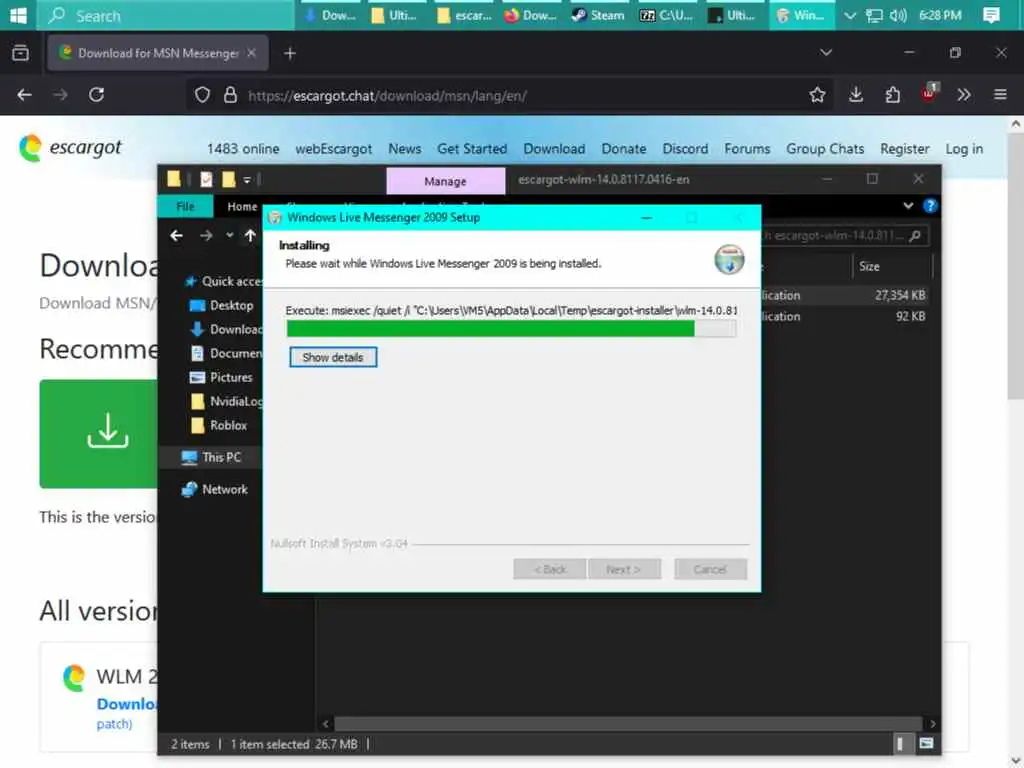Expand hidden system tray icons chevron

[x=850, y=16]
